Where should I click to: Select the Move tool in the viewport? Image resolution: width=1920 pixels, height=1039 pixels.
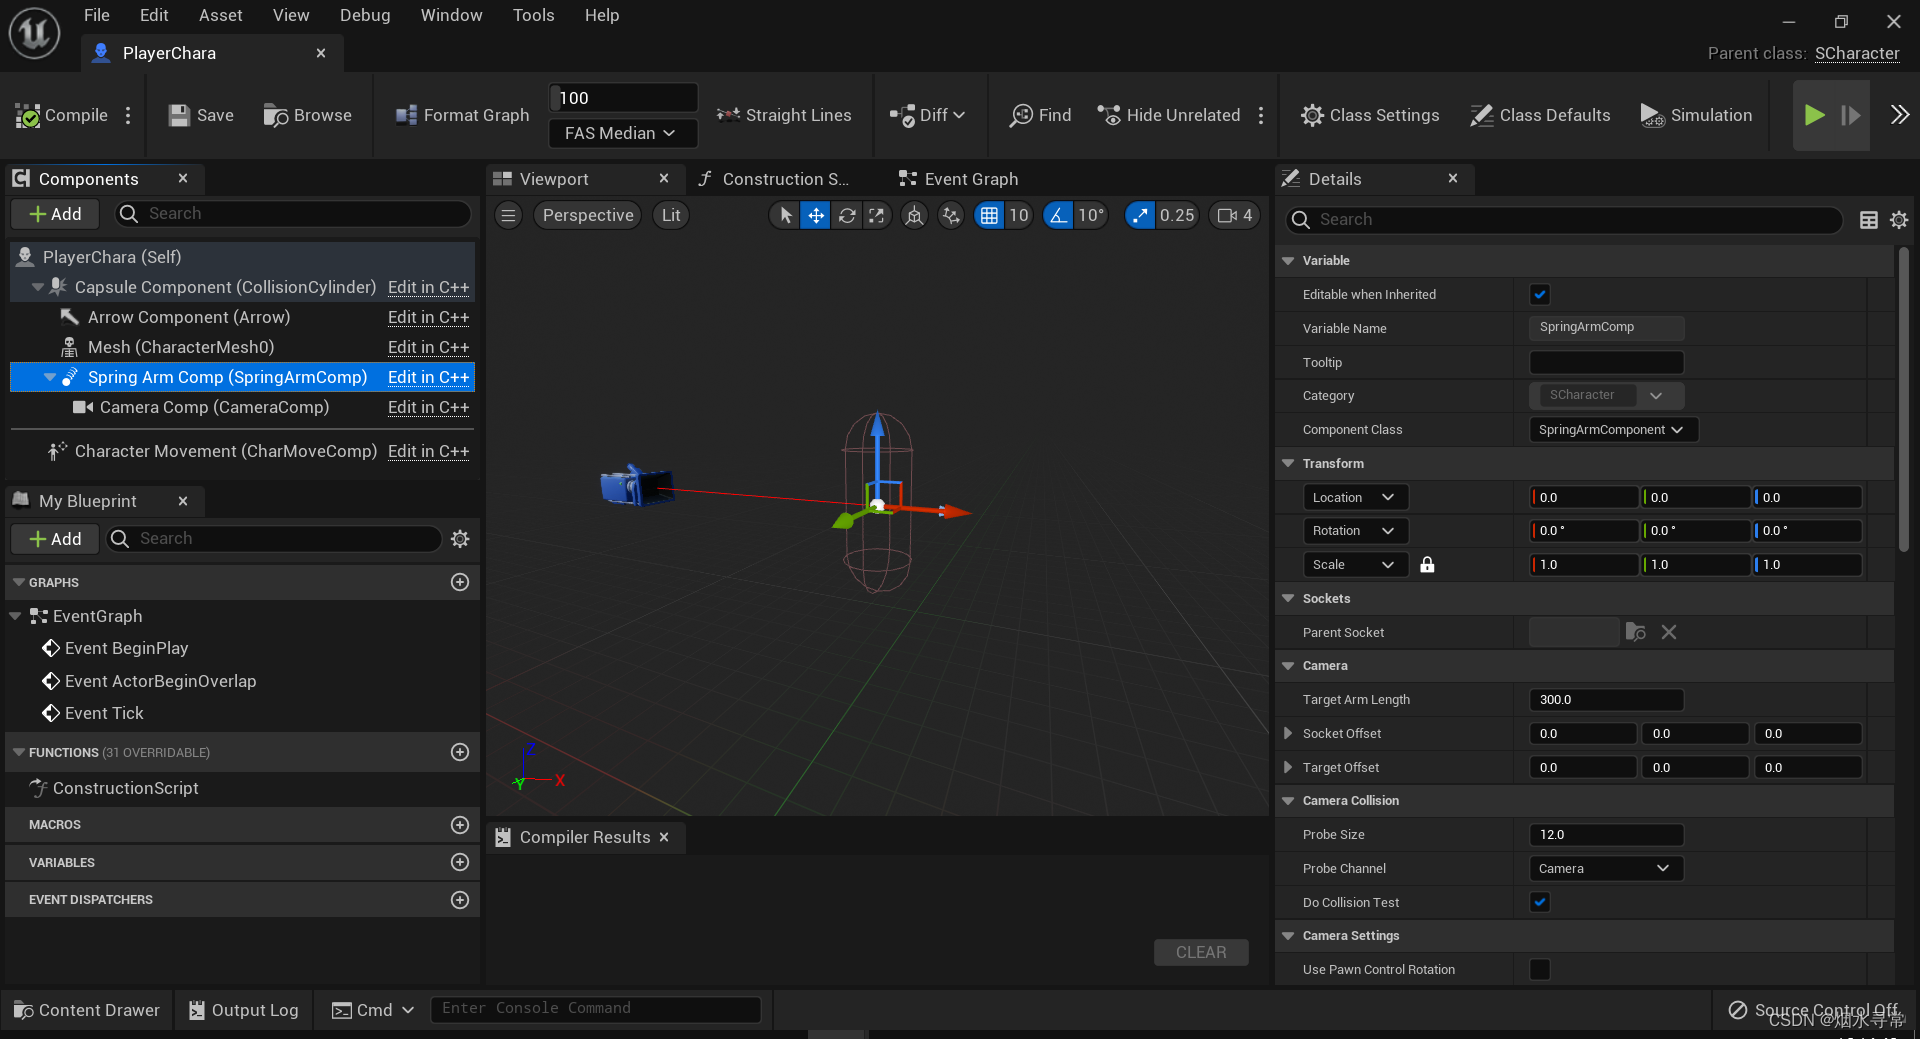(816, 215)
